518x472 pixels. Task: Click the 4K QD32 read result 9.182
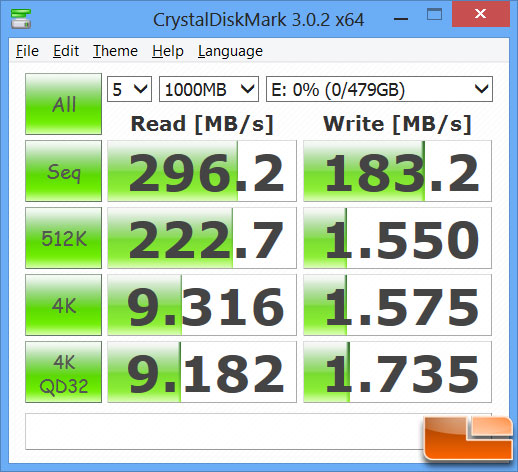tap(202, 372)
